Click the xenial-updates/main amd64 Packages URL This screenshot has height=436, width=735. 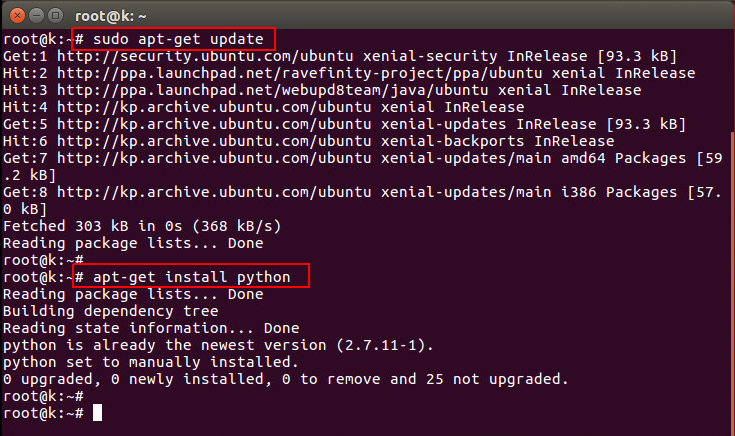pos(214,158)
